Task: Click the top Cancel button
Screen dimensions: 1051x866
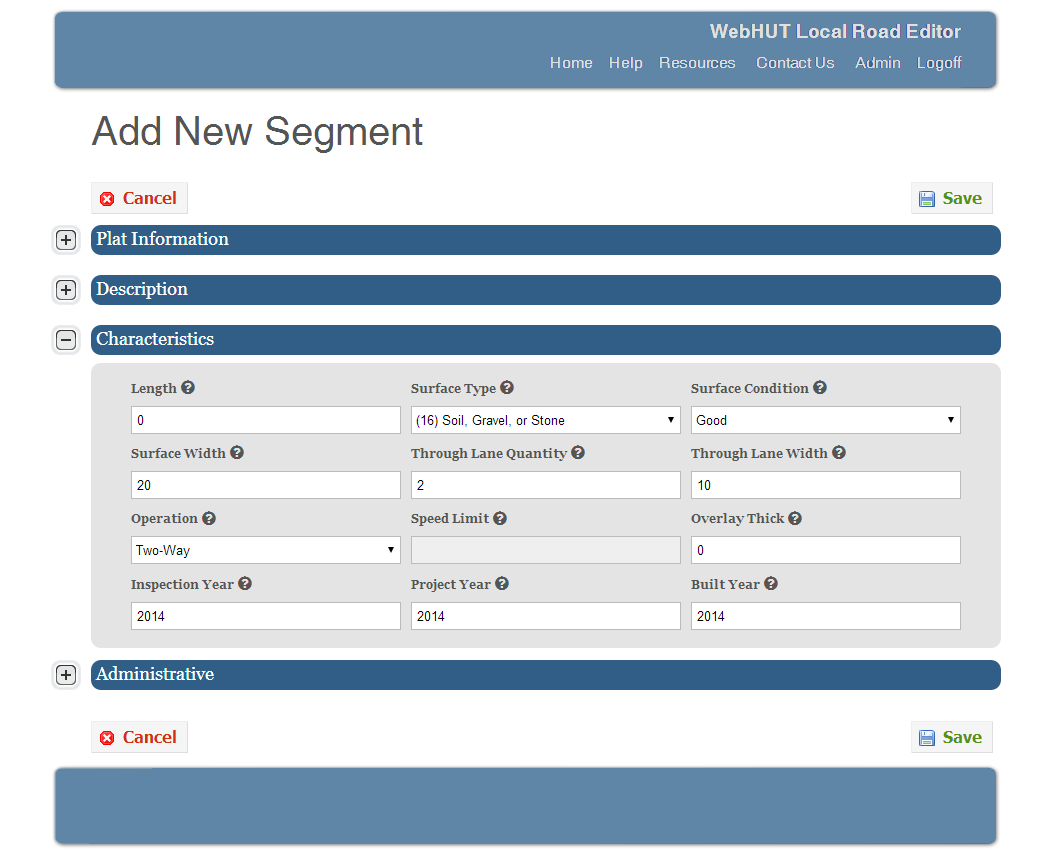Action: click(139, 198)
